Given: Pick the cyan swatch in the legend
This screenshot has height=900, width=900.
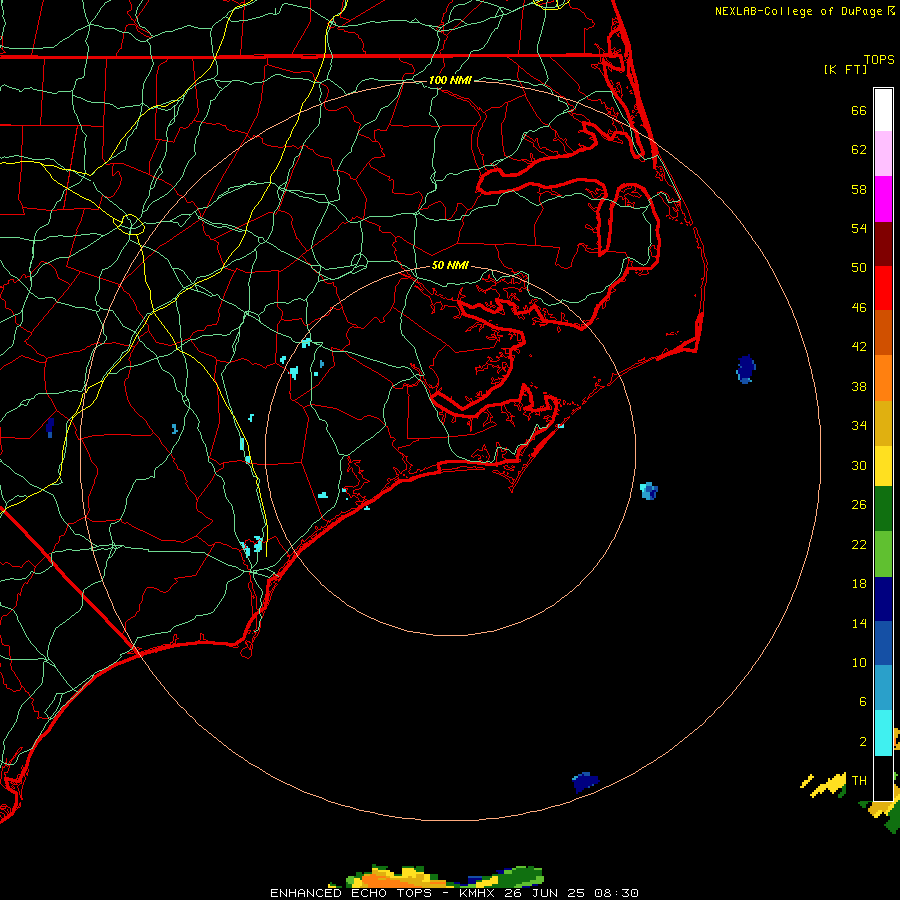Looking at the screenshot, I should click(x=883, y=733).
